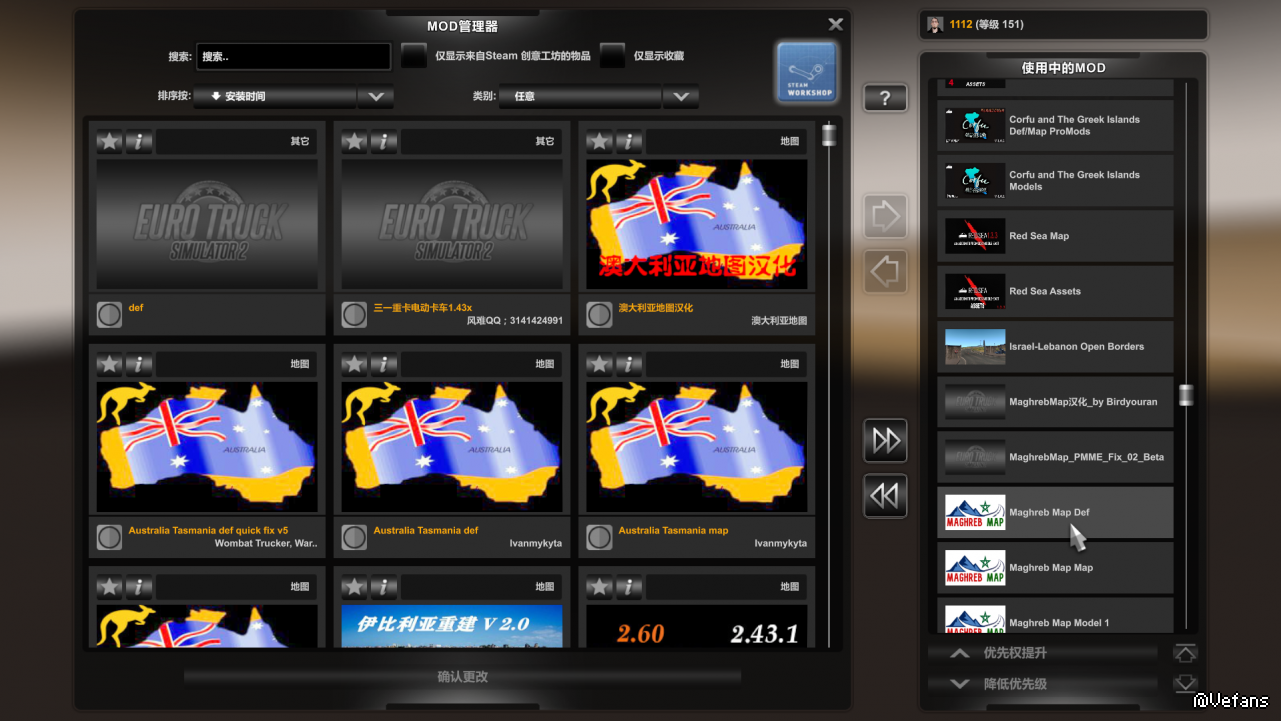
Task: Open info for Australia Tasmania def mod
Action: click(x=384, y=364)
